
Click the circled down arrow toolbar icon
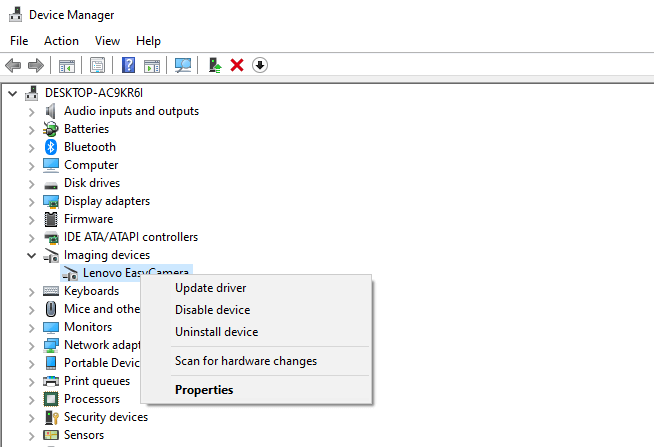pos(260,65)
